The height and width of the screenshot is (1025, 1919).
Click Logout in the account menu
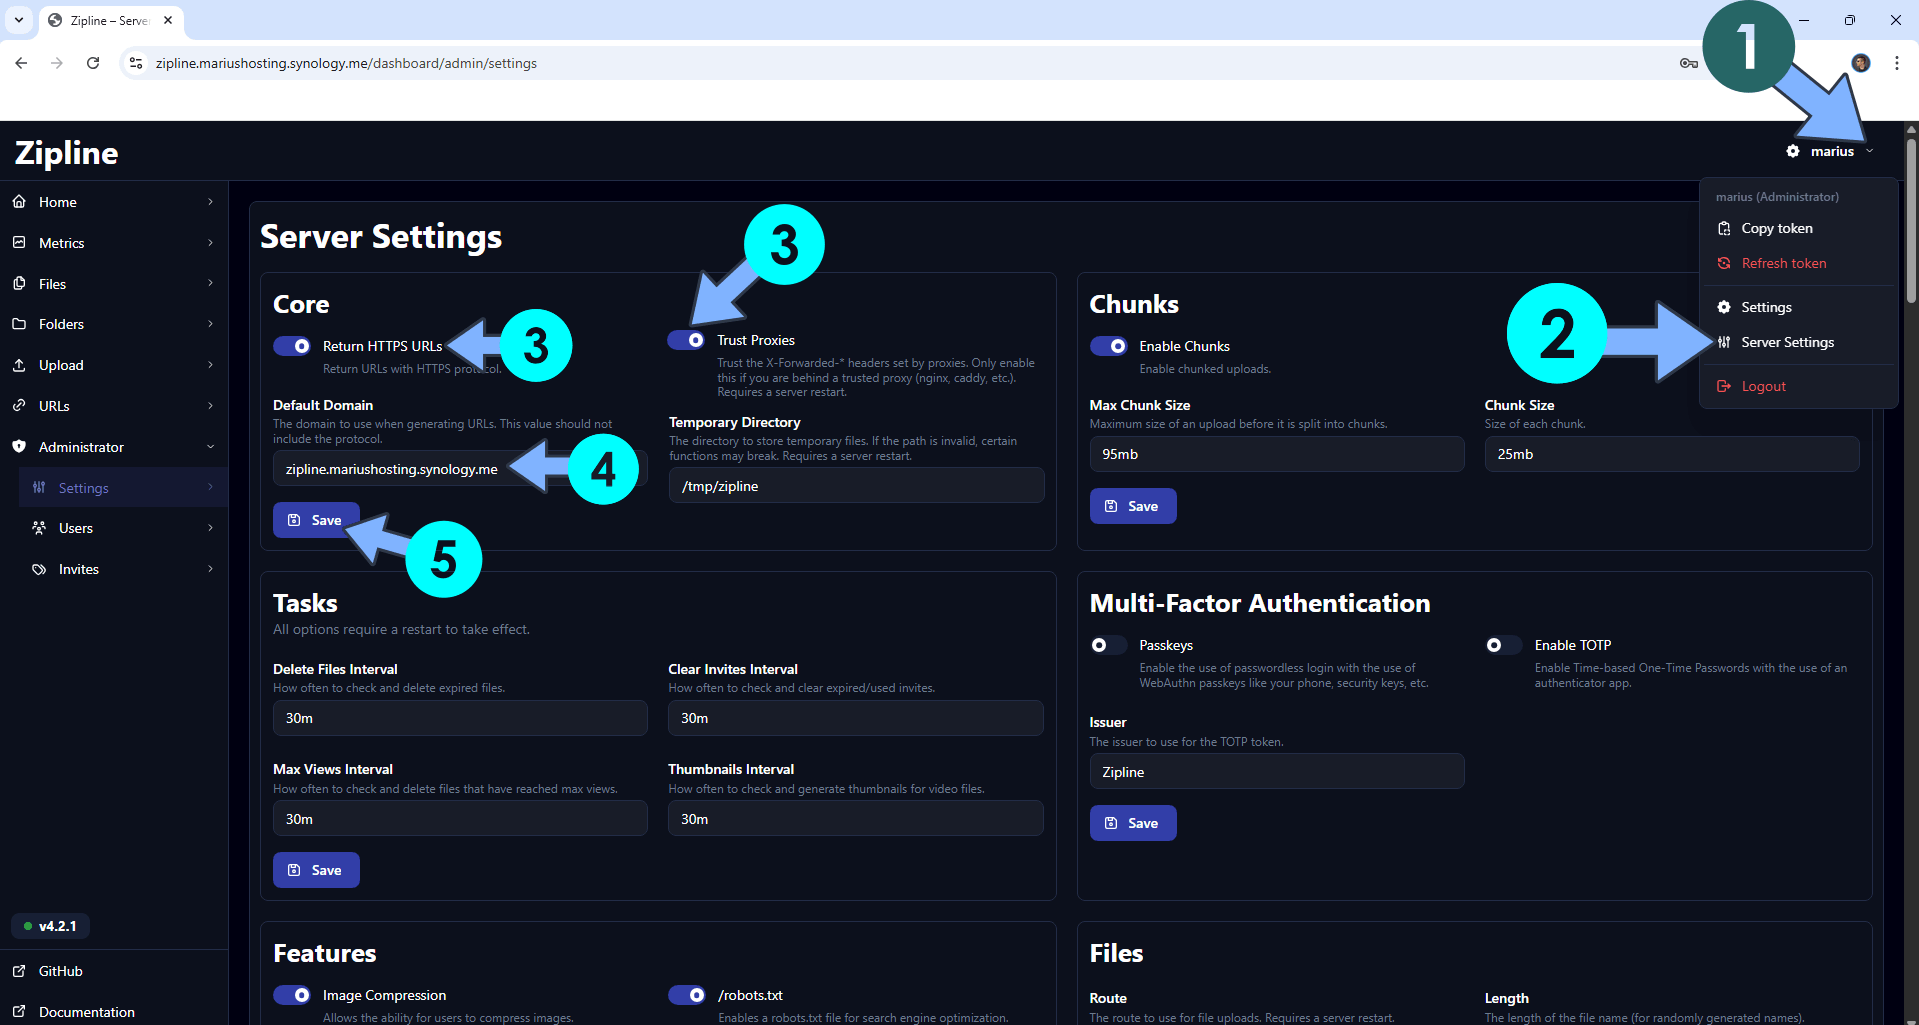click(1763, 385)
